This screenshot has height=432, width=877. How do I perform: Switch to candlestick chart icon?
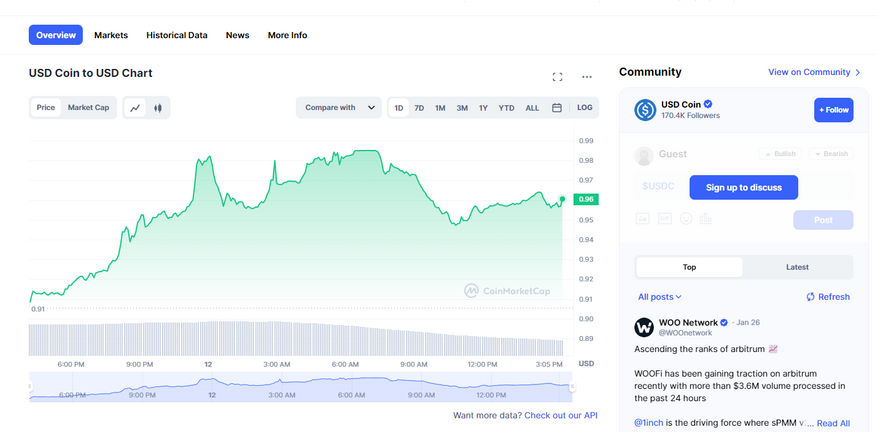pos(158,108)
